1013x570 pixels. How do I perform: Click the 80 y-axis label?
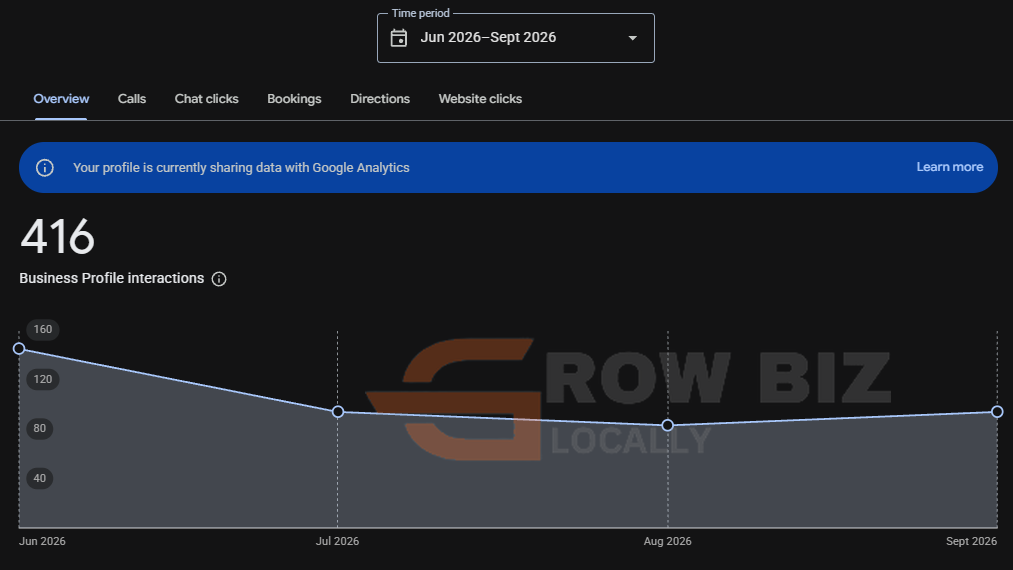tap(39, 428)
